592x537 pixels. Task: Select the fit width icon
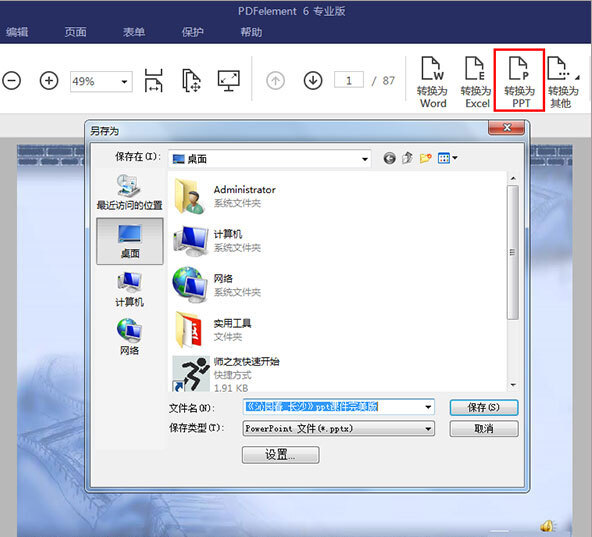pos(154,80)
